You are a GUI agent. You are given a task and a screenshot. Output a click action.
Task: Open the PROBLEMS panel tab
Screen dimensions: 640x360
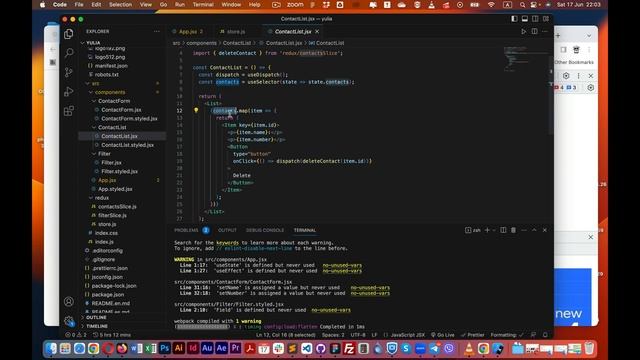[x=186, y=230]
